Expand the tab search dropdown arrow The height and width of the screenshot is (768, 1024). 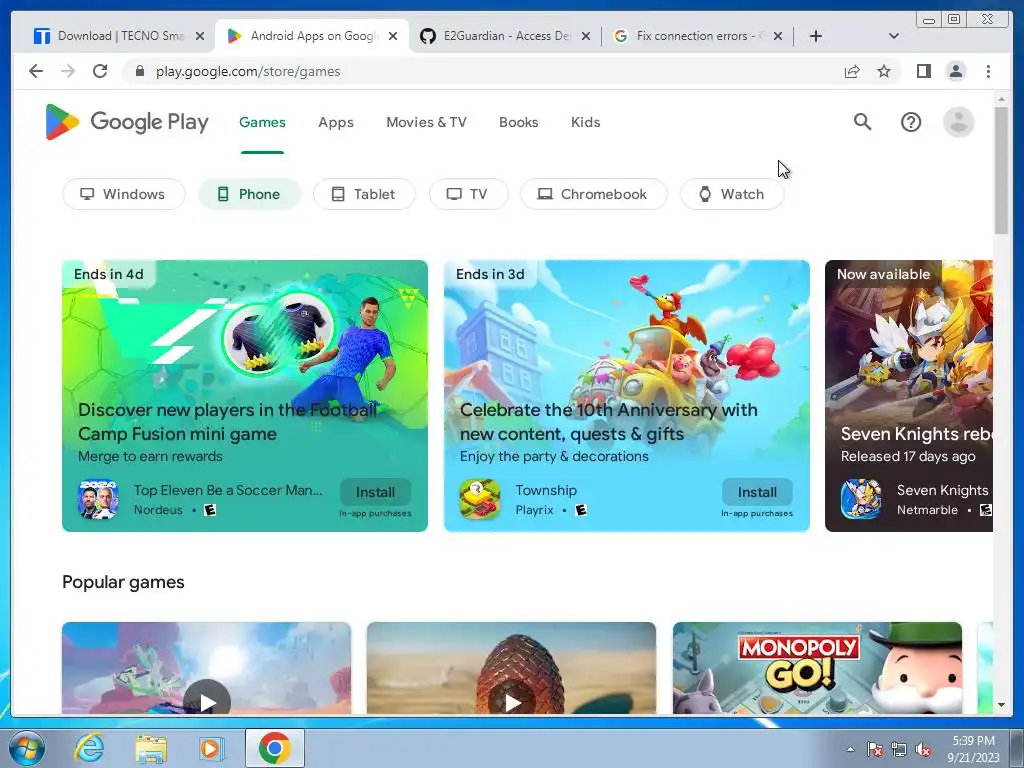point(893,36)
